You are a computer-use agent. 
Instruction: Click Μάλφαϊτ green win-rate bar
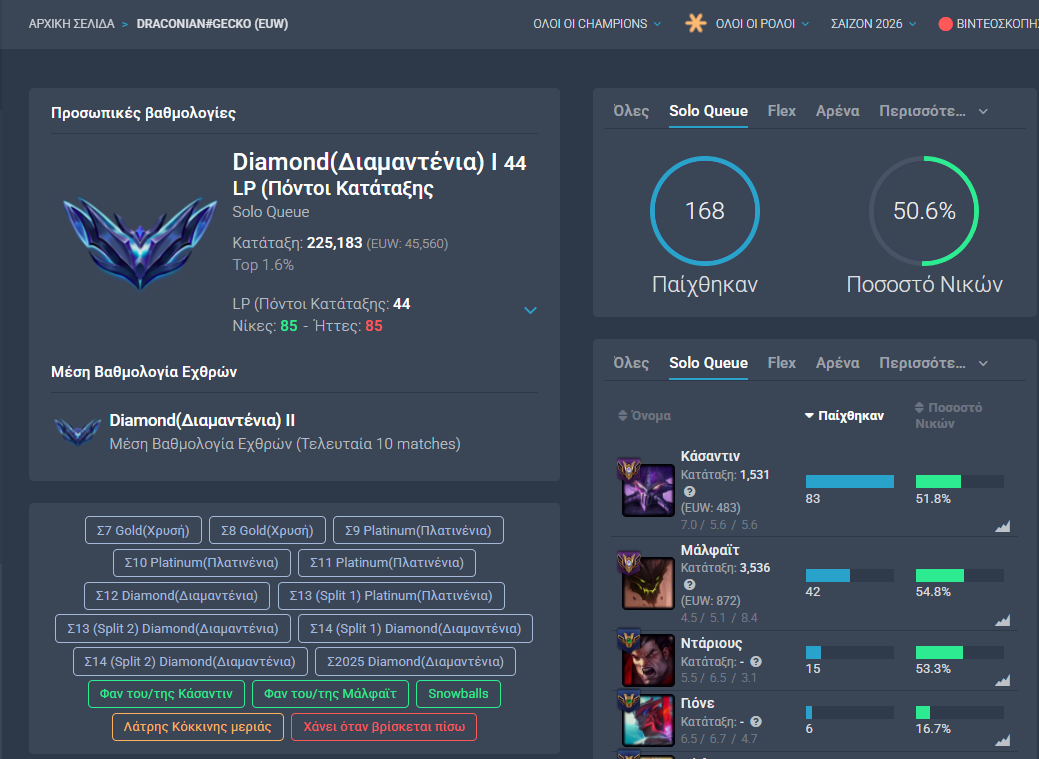940,575
